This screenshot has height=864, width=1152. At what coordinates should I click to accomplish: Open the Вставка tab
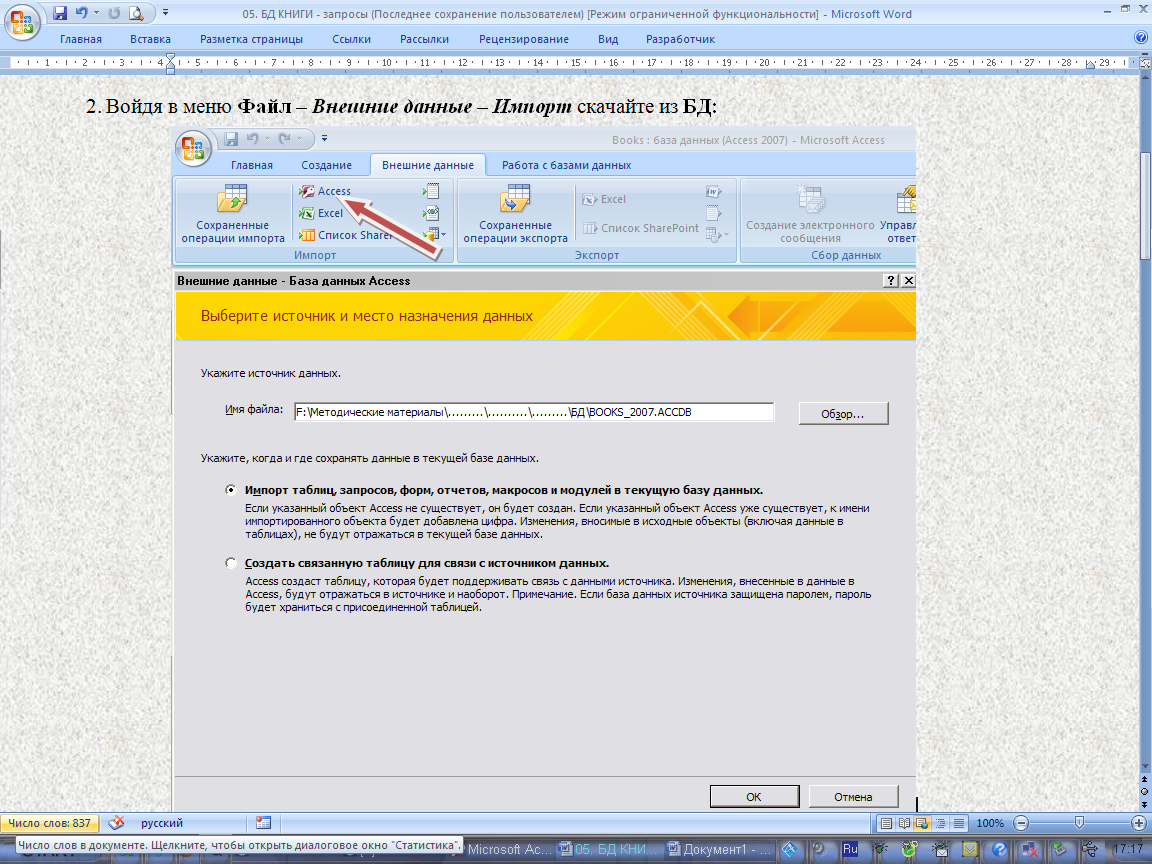pos(151,39)
